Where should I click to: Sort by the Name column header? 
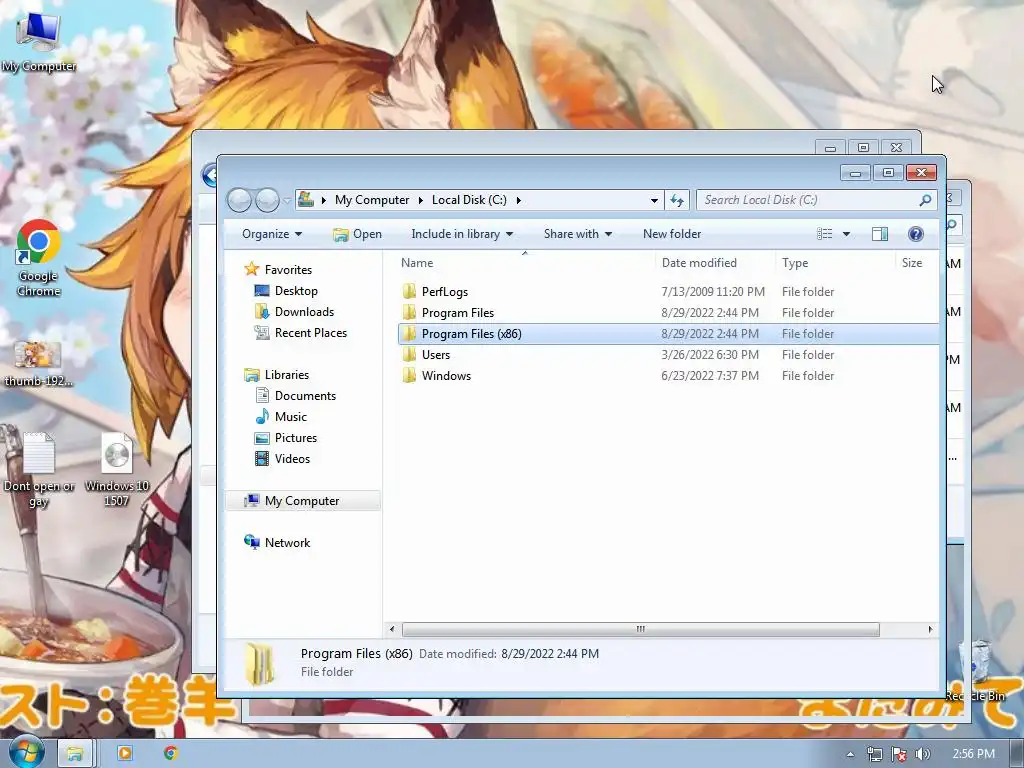pyautogui.click(x=524, y=263)
